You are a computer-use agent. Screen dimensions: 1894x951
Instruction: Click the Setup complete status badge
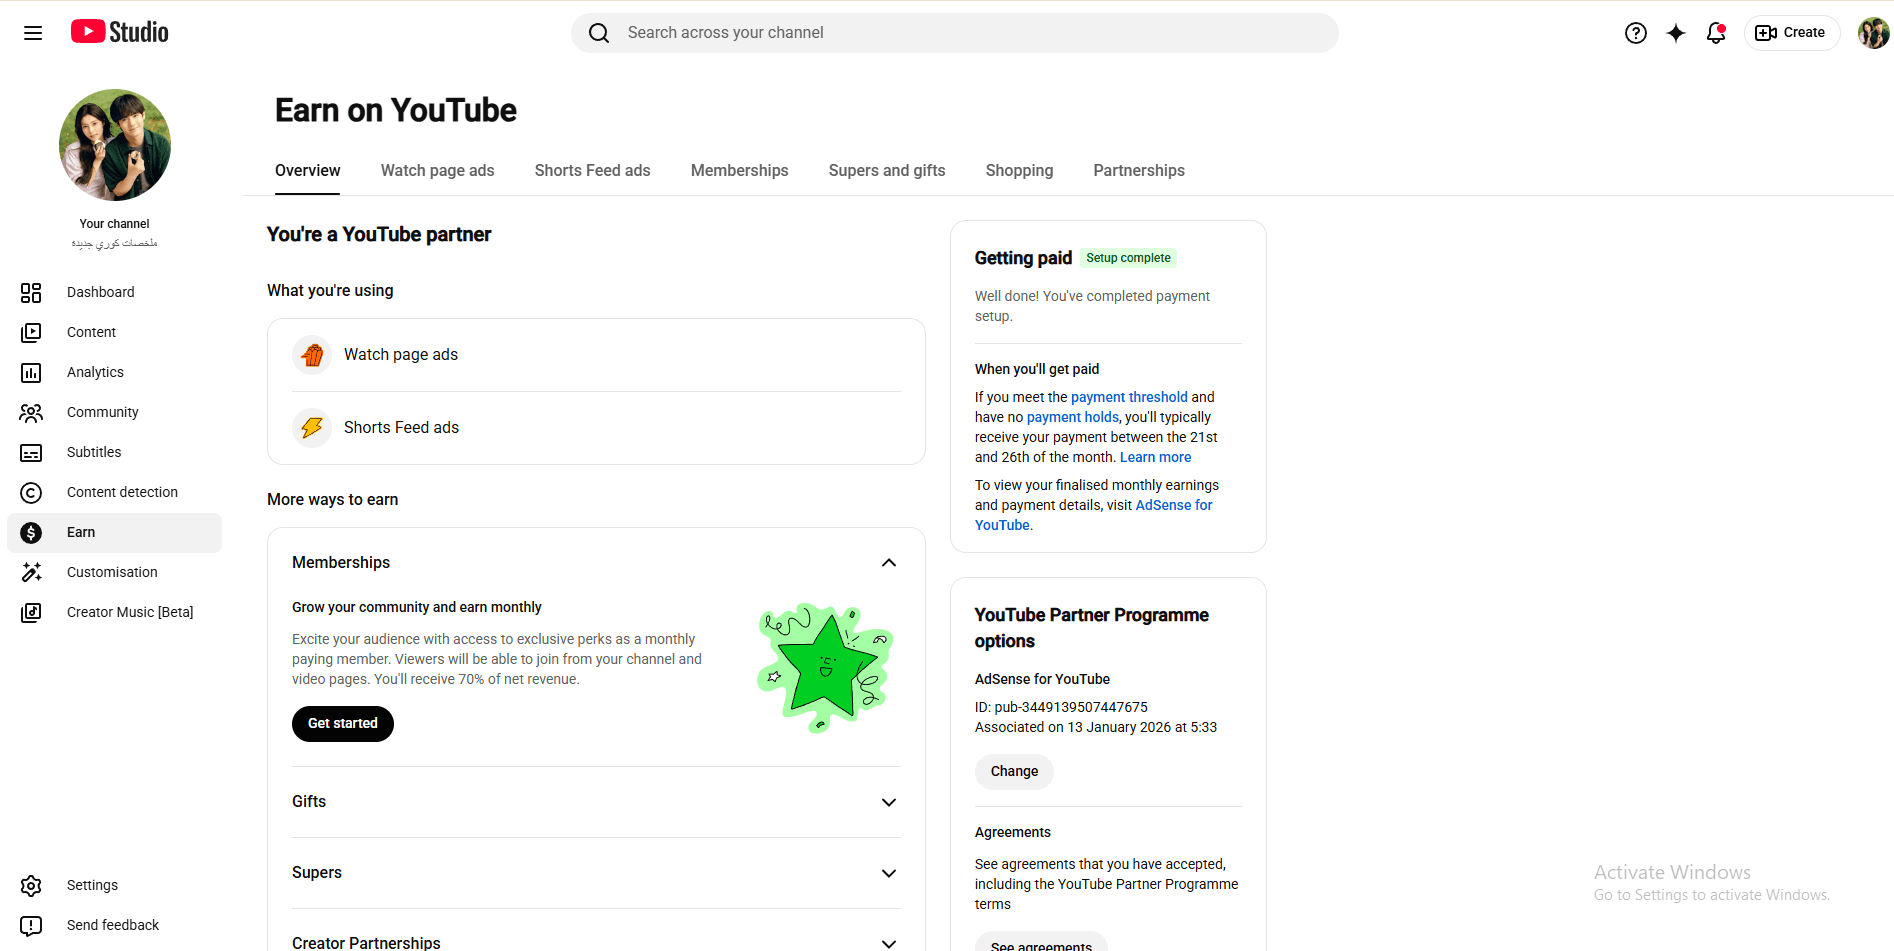pos(1128,258)
